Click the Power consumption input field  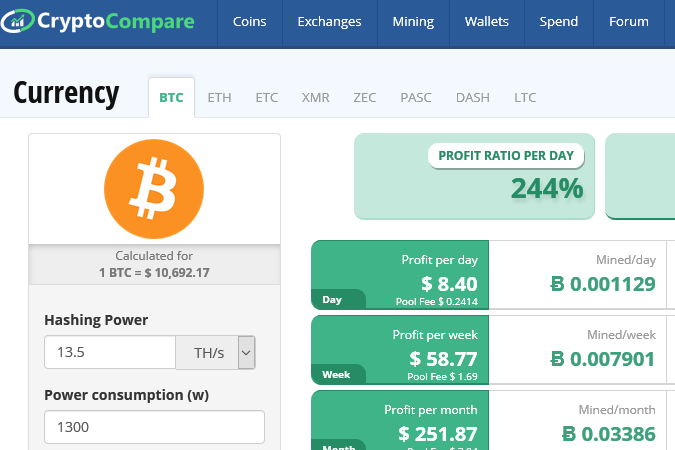[x=154, y=427]
